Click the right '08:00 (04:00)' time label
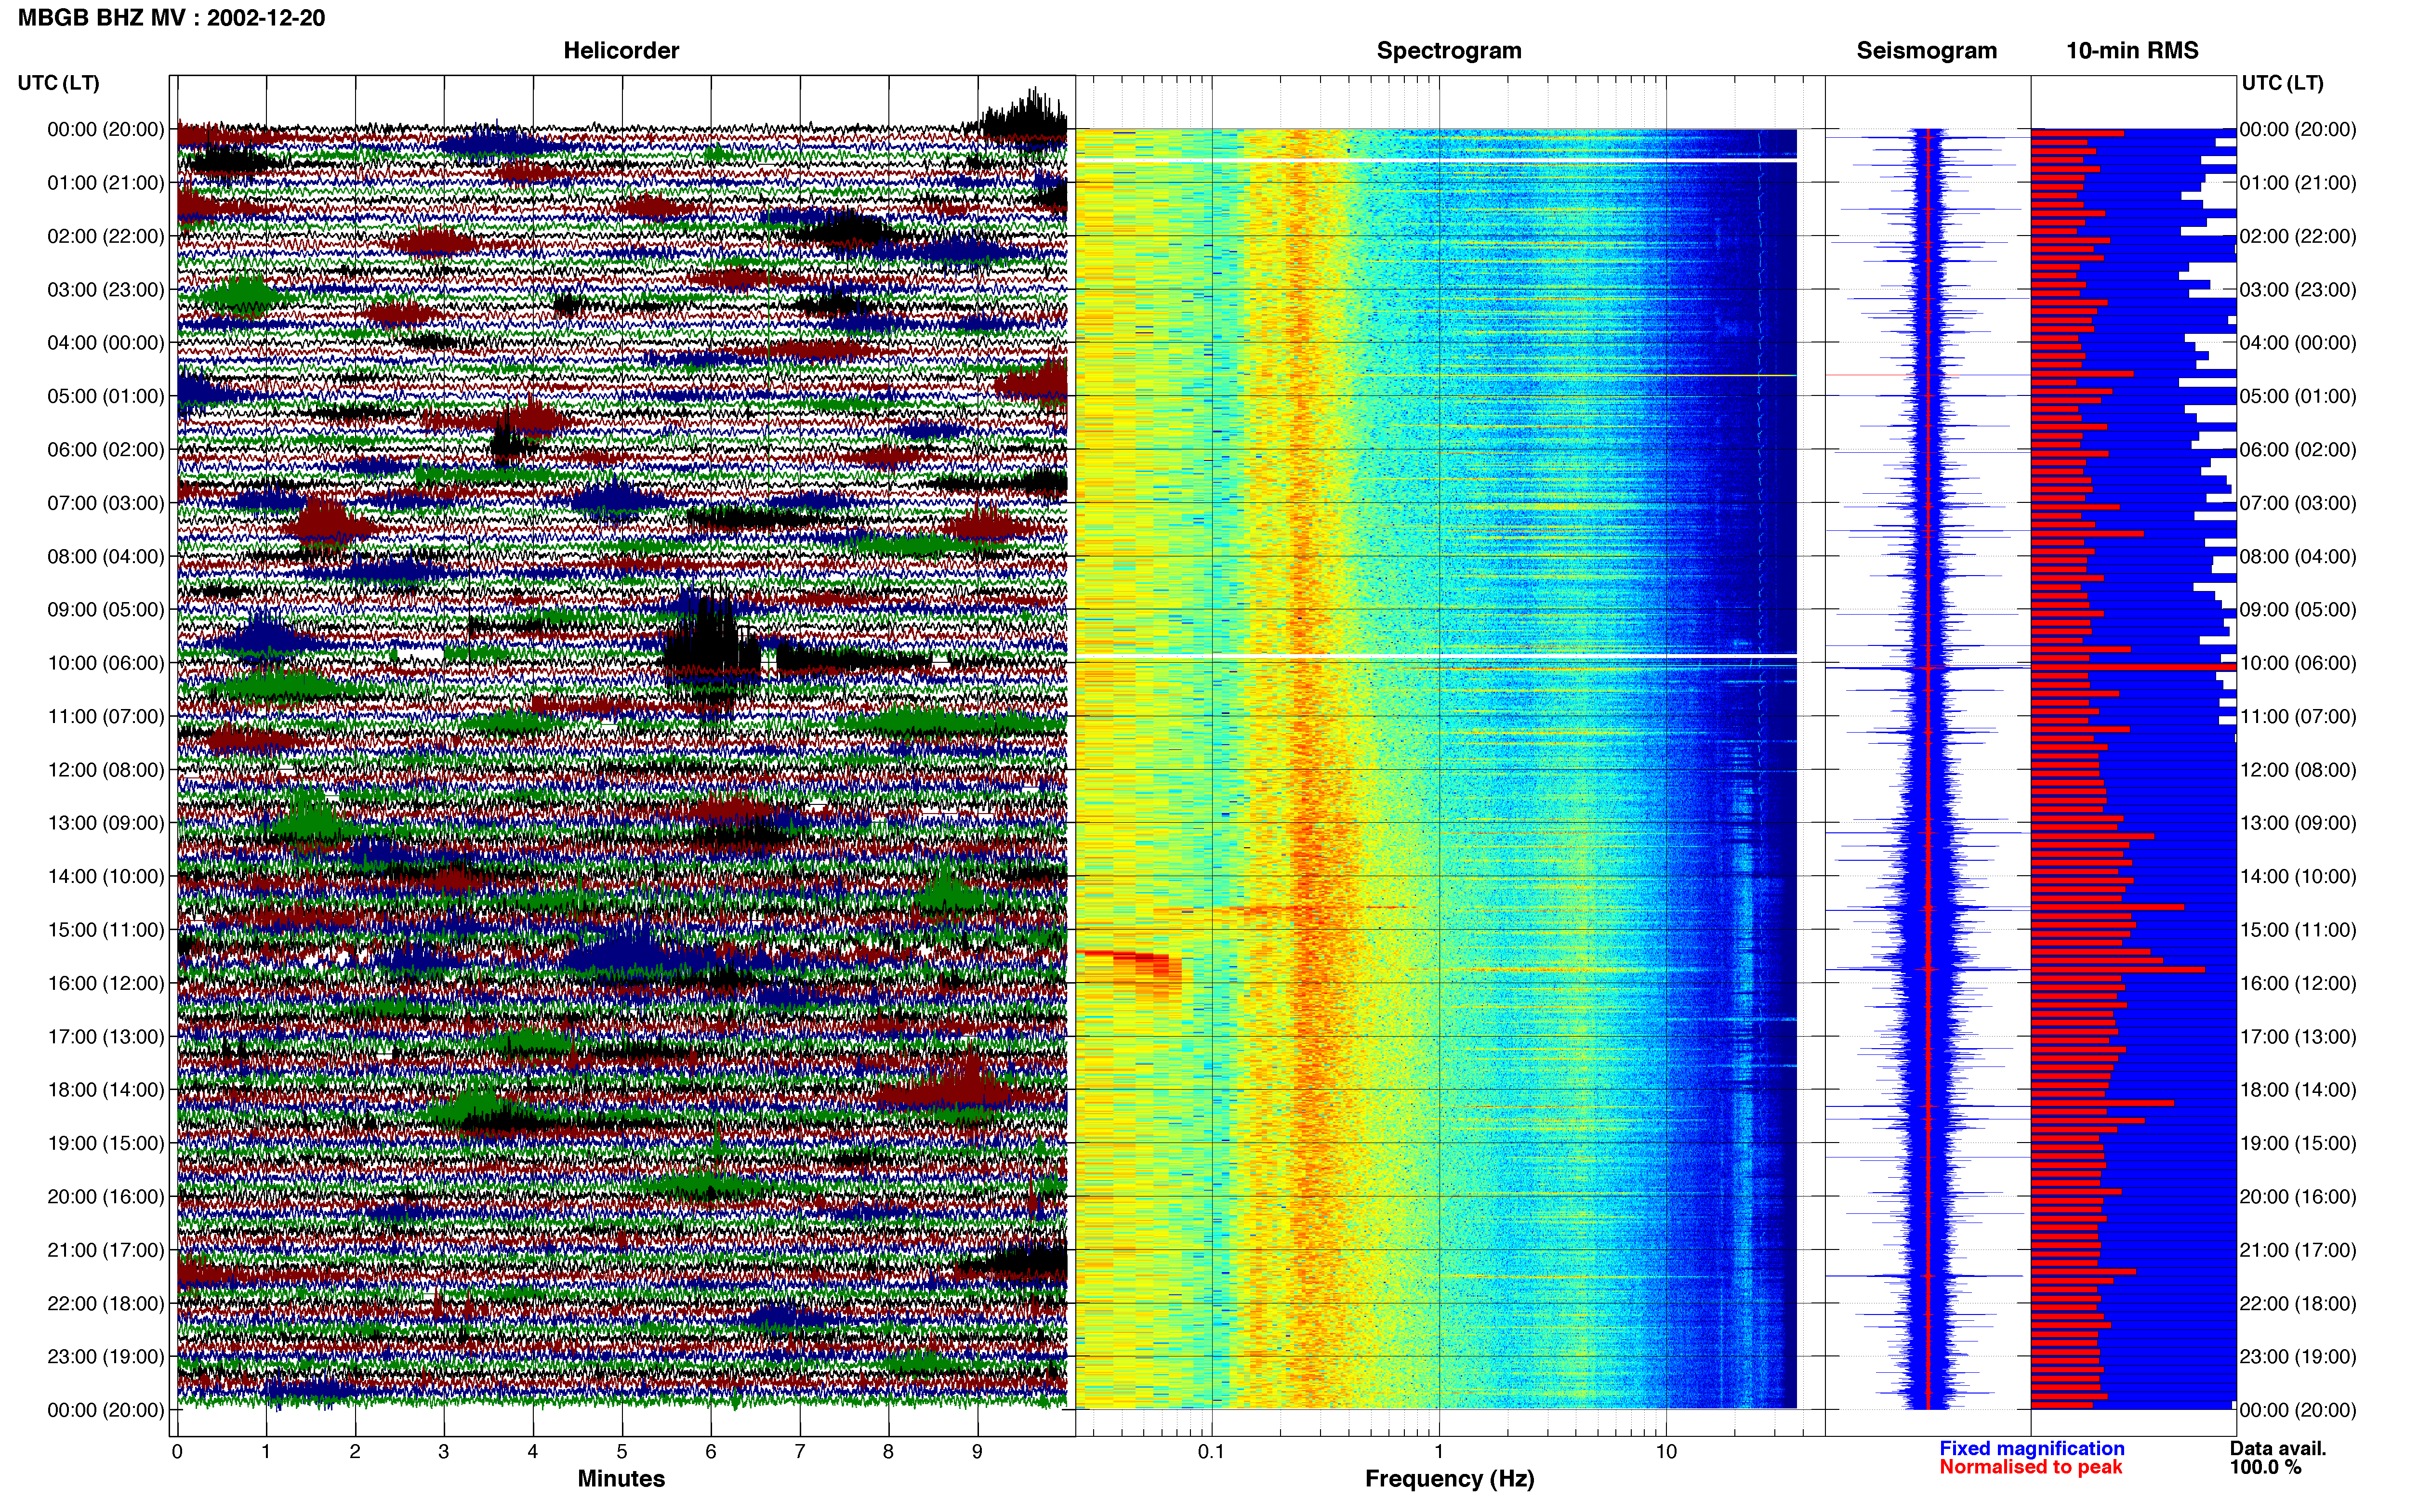The width and height of the screenshot is (2418, 1512). pyautogui.click(x=2298, y=556)
